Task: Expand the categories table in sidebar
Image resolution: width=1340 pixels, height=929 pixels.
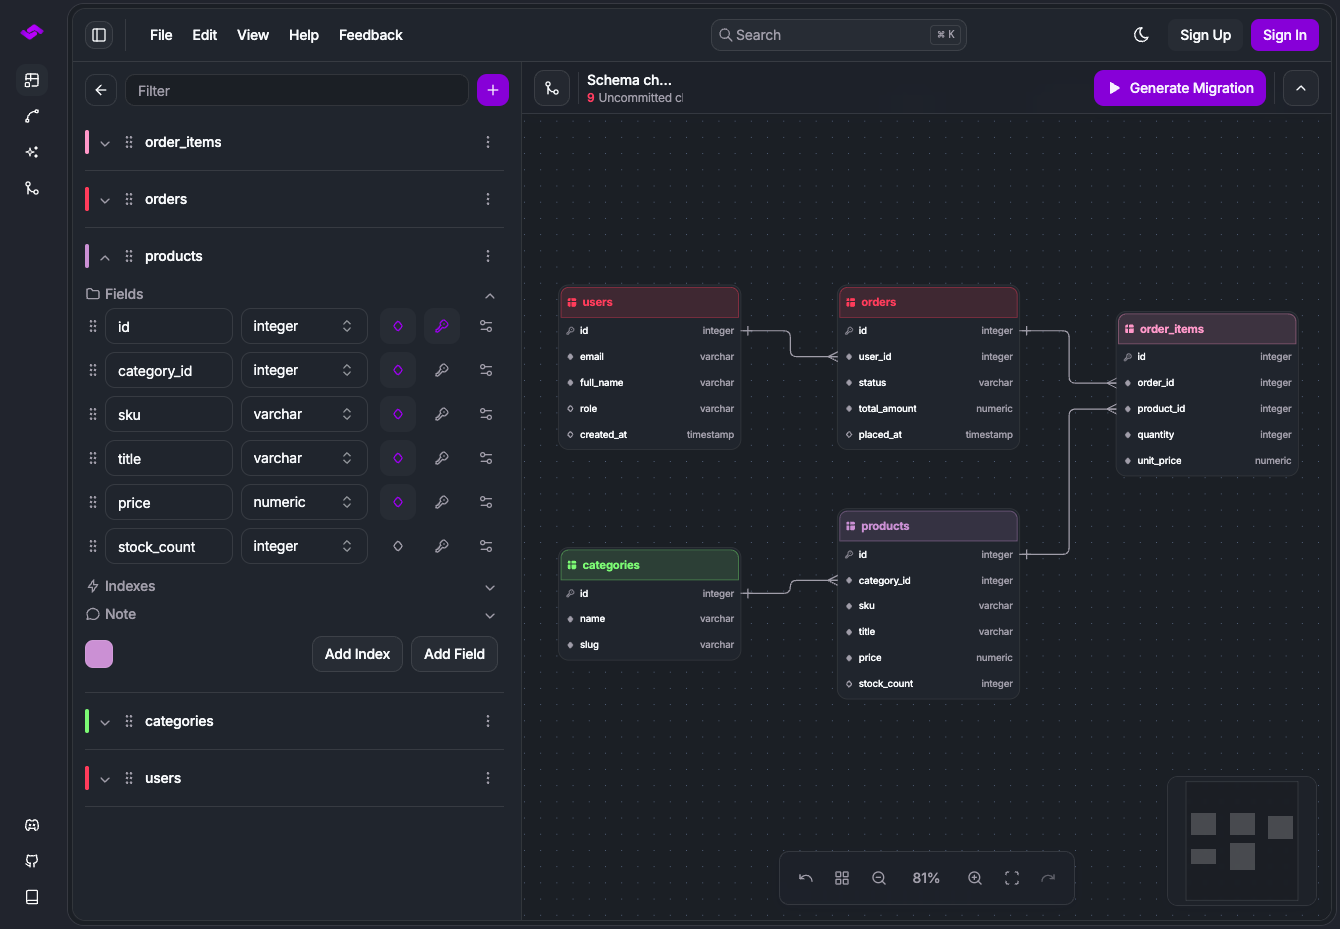Action: click(105, 721)
